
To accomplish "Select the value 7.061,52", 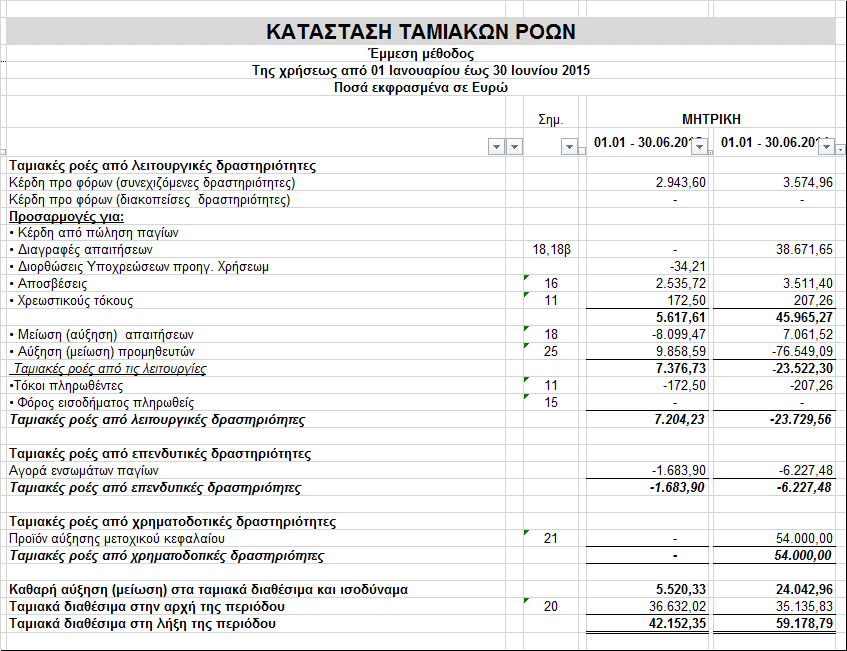I will click(808, 335).
